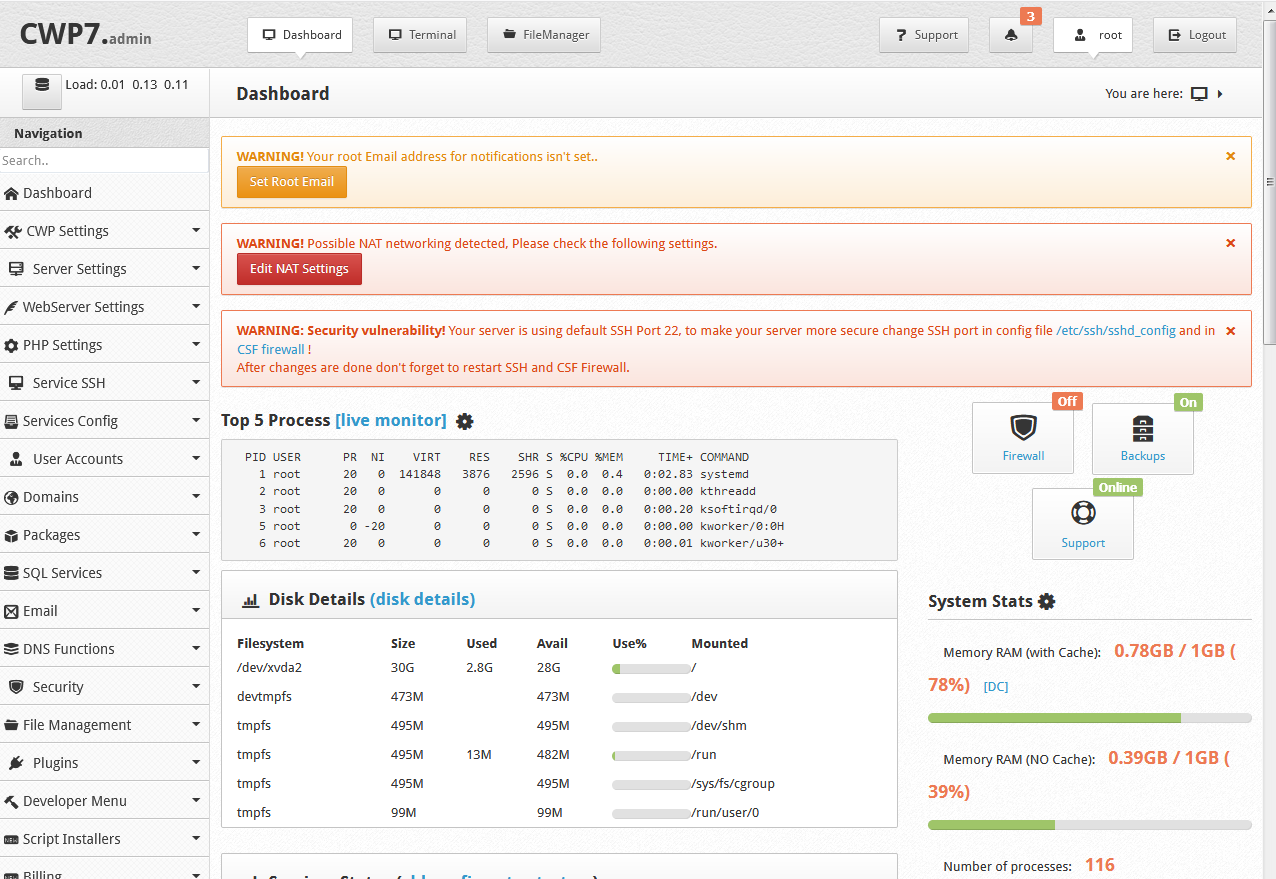1276x879 pixels.
Task: Click Security shield icon in sidebar
Action: tap(16, 687)
